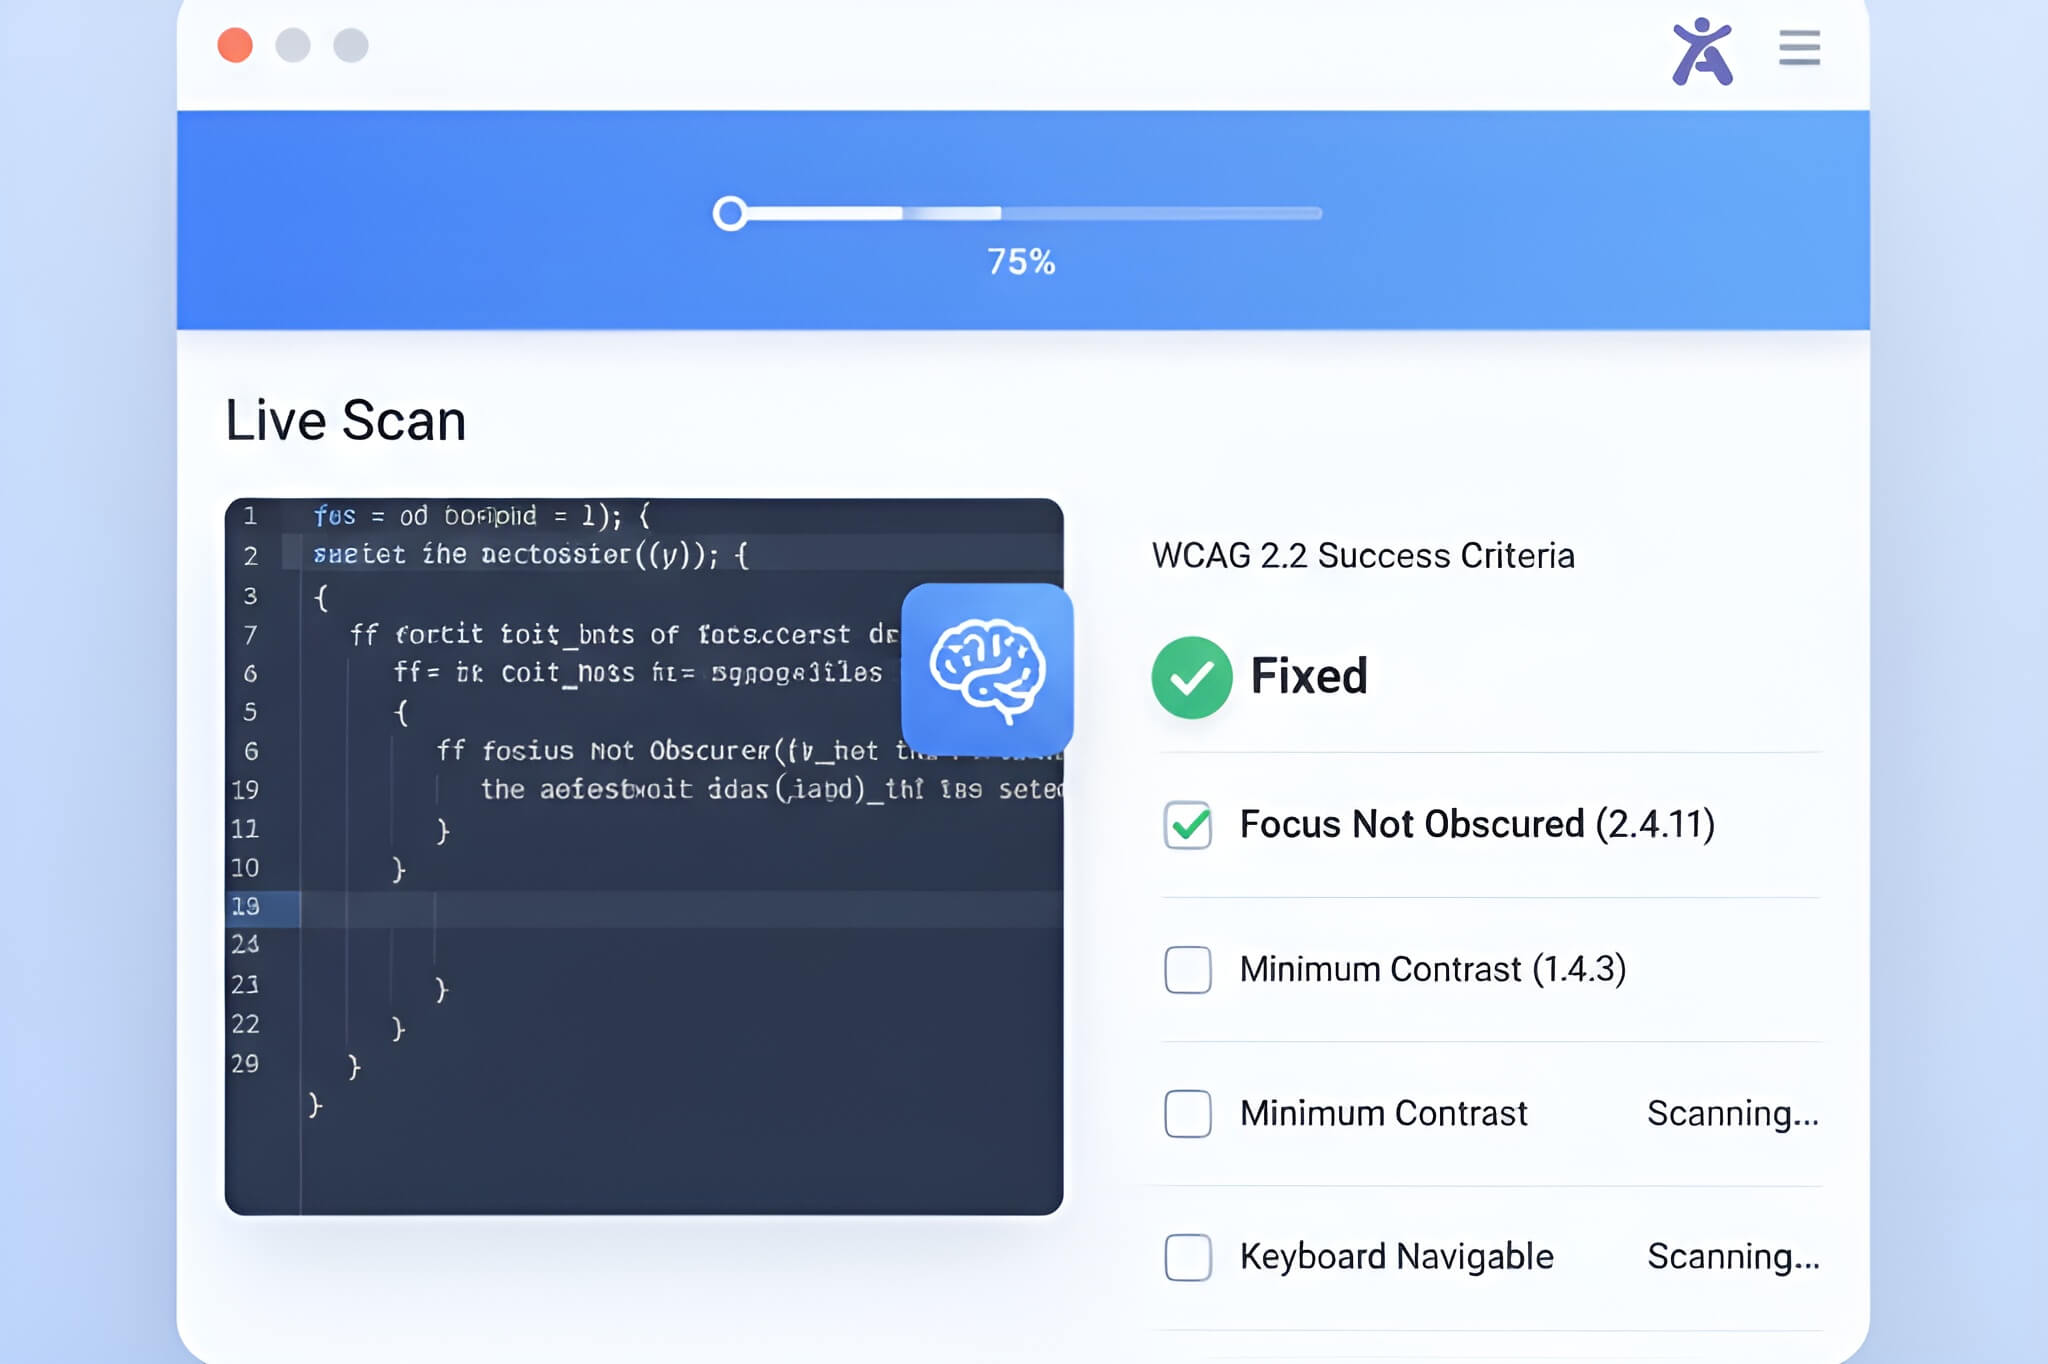Screen dimensions: 2048x1364
Task: Click the Focus Not Obscured (2.4.11) text
Action: tap(1477, 826)
